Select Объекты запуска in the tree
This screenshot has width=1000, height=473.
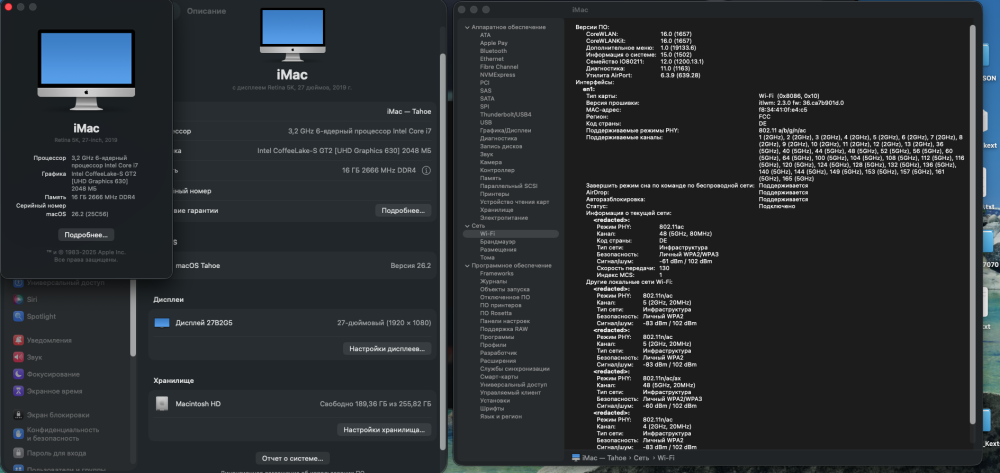(504, 289)
